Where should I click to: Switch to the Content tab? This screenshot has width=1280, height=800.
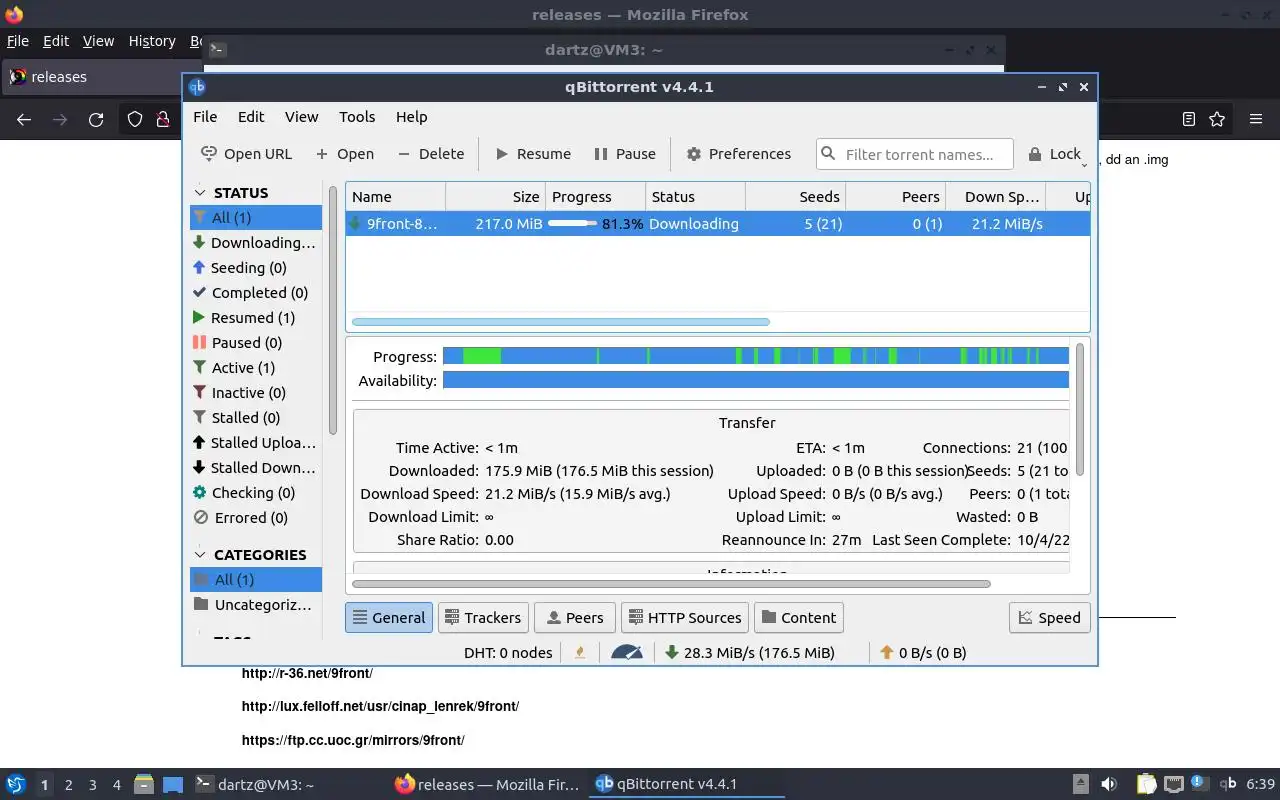tap(798, 617)
